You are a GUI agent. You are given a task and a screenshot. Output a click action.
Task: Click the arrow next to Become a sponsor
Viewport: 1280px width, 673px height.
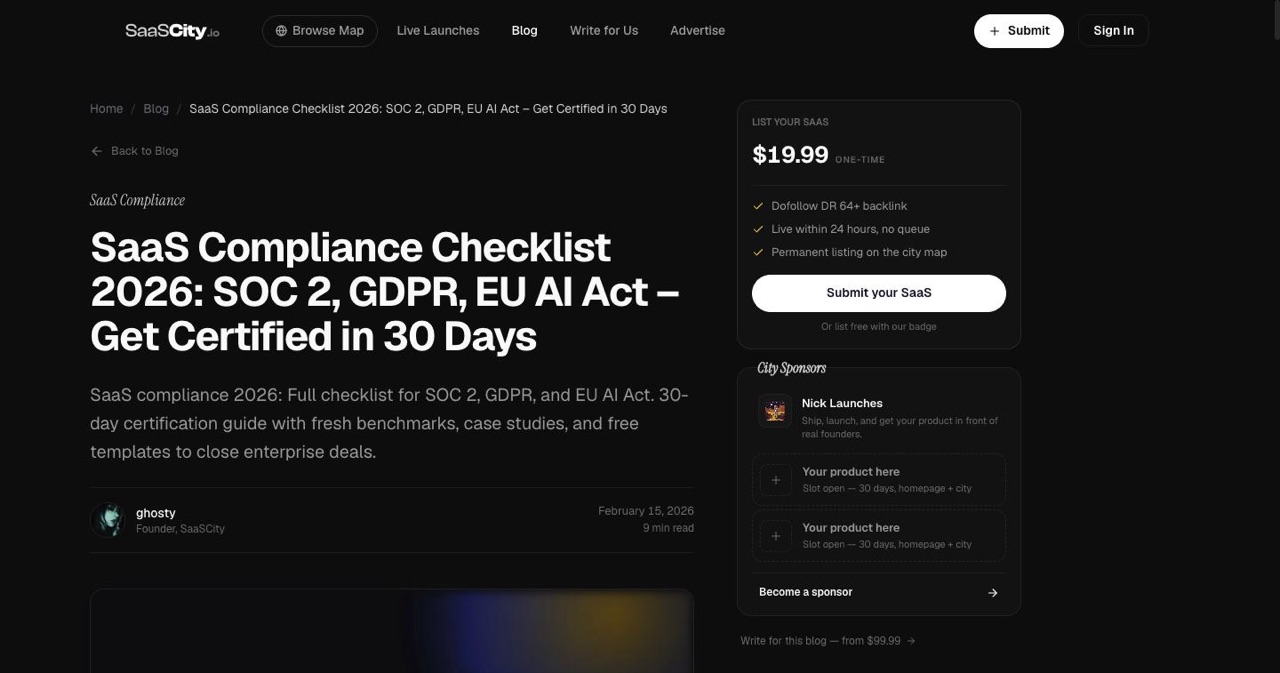tap(993, 593)
